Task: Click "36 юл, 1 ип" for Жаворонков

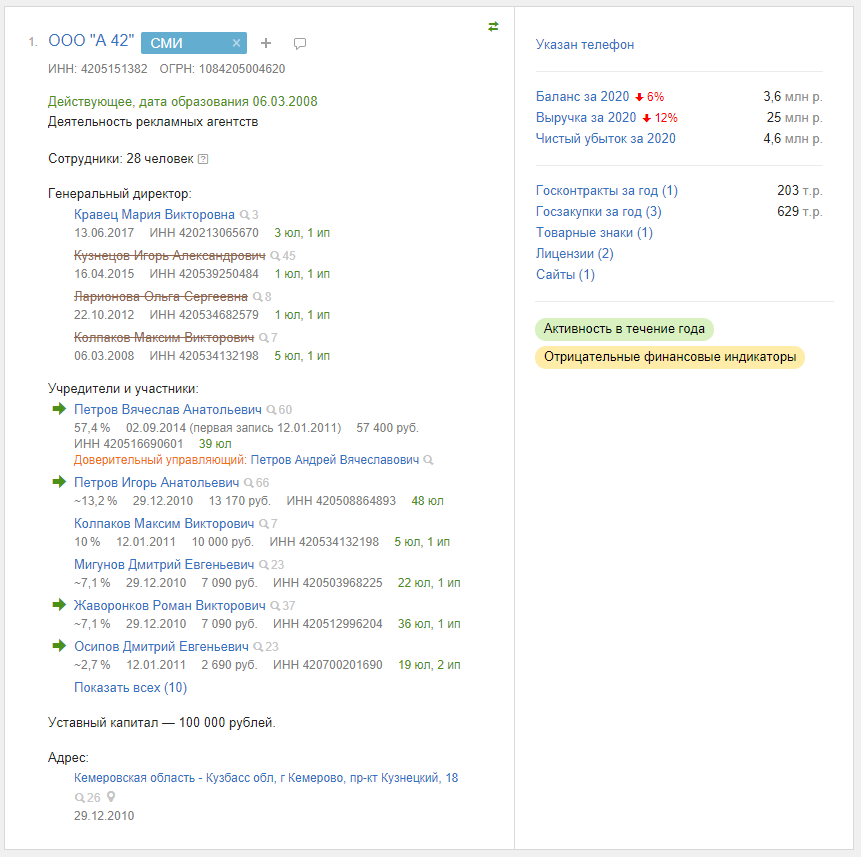Action: 429,624
